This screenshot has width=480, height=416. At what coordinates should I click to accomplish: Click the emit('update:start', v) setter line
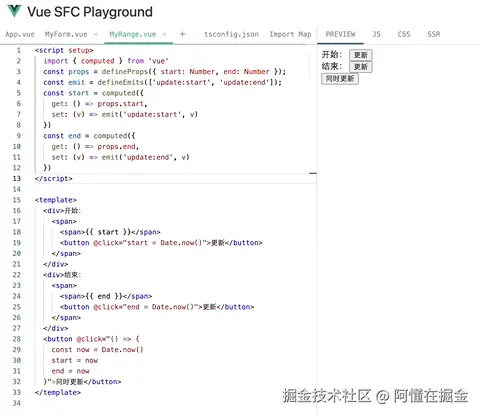(125, 114)
